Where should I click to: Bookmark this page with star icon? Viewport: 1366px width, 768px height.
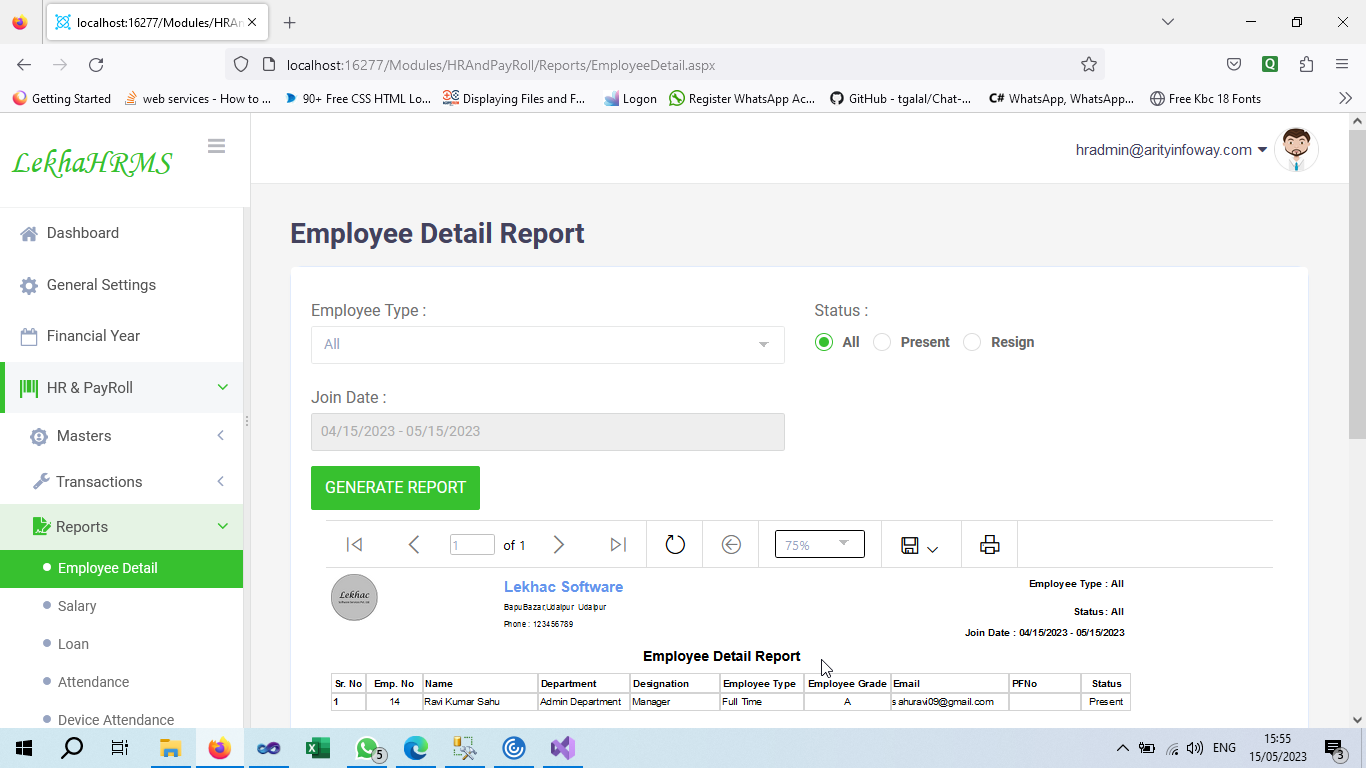(x=1089, y=65)
